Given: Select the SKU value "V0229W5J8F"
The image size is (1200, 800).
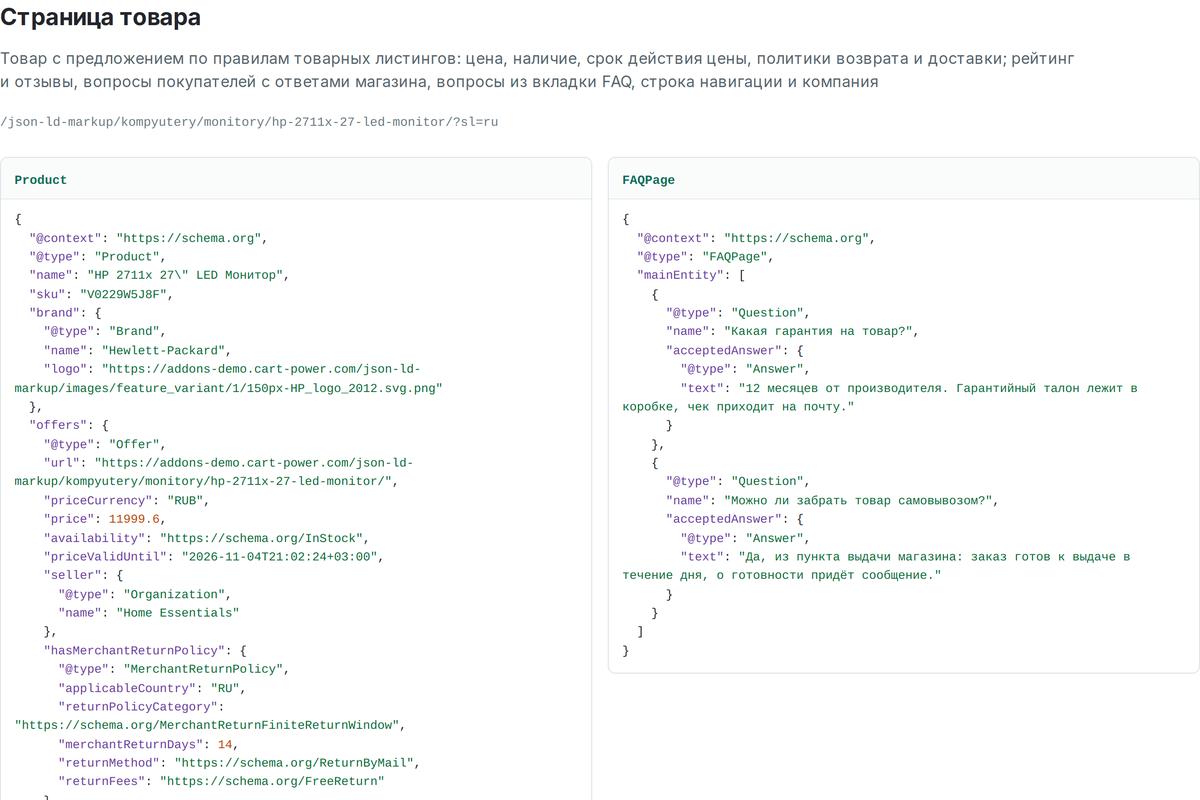Looking at the screenshot, I should 126,294.
